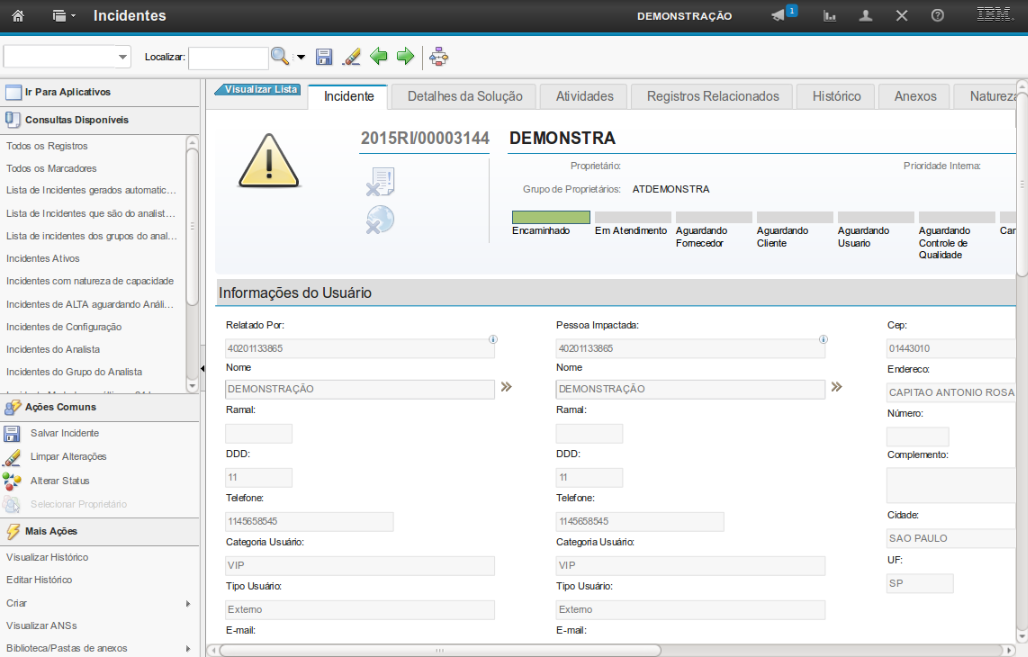Screen dimensions: 1028x657
Task: Expand the query dropdown in the toolbar
Action: point(123,57)
